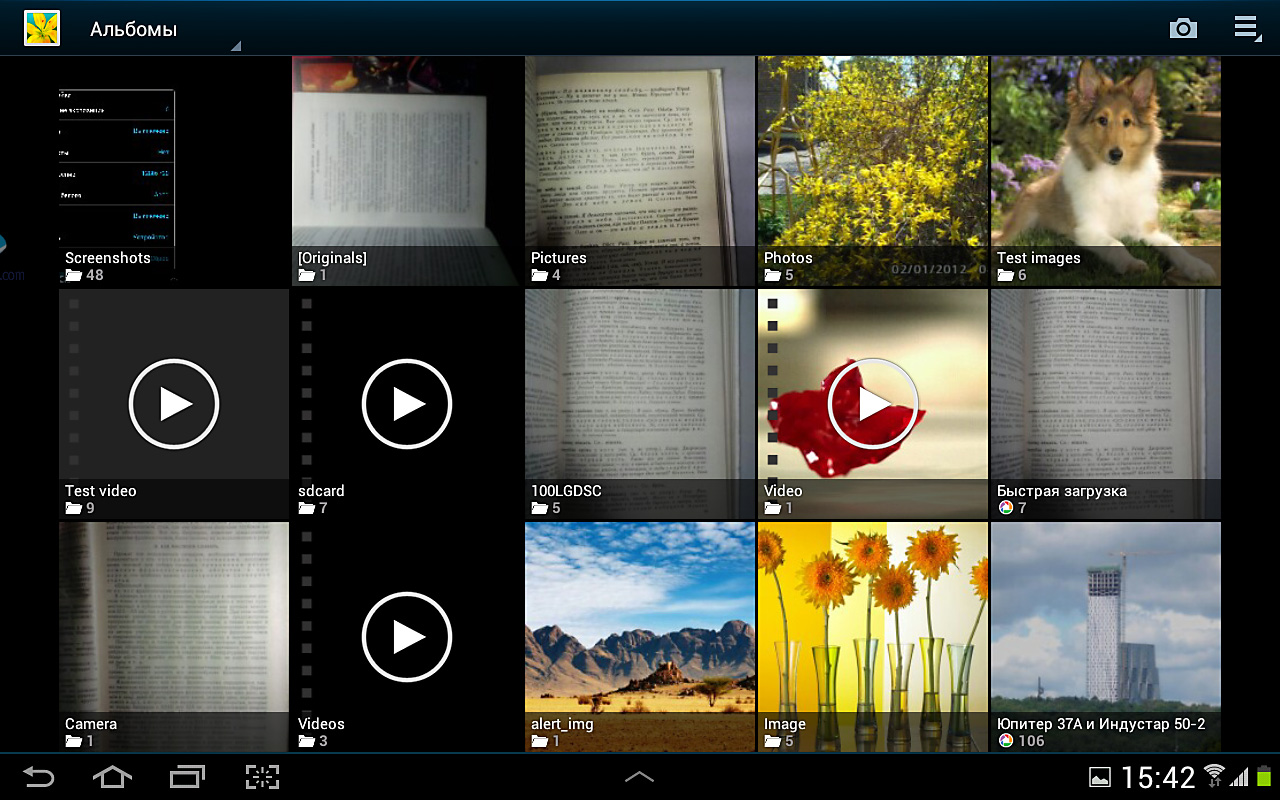
Task: Open the recent apps switcher
Action: tap(187, 777)
